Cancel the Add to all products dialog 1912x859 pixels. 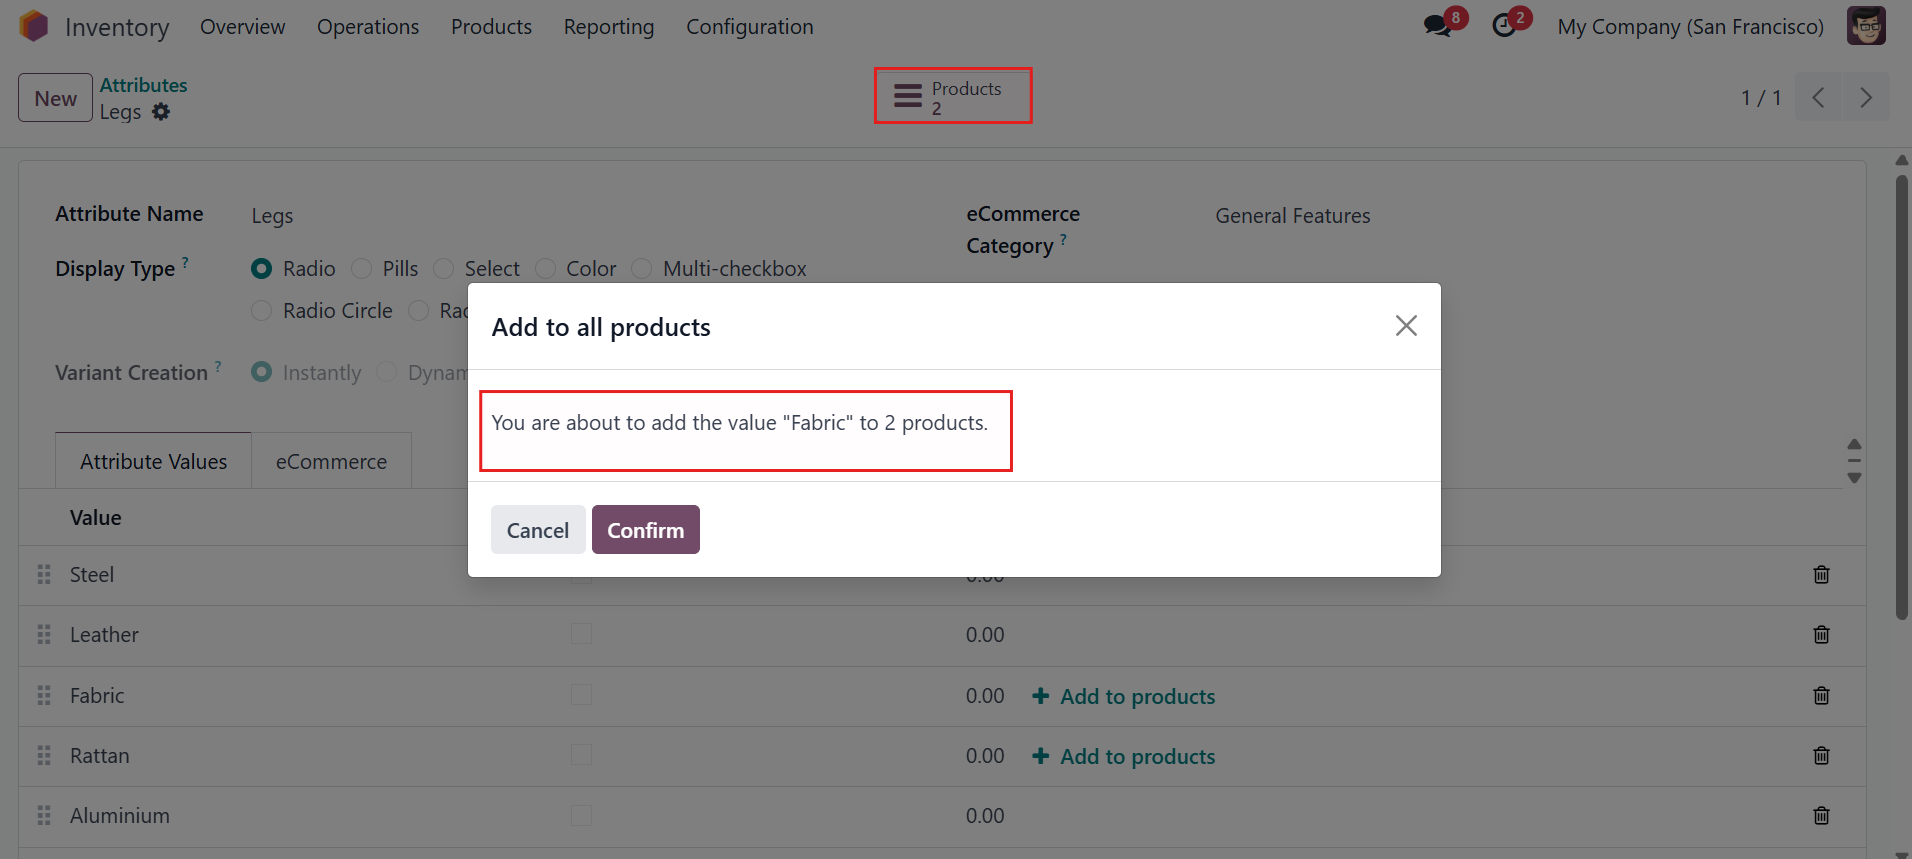[x=538, y=530]
